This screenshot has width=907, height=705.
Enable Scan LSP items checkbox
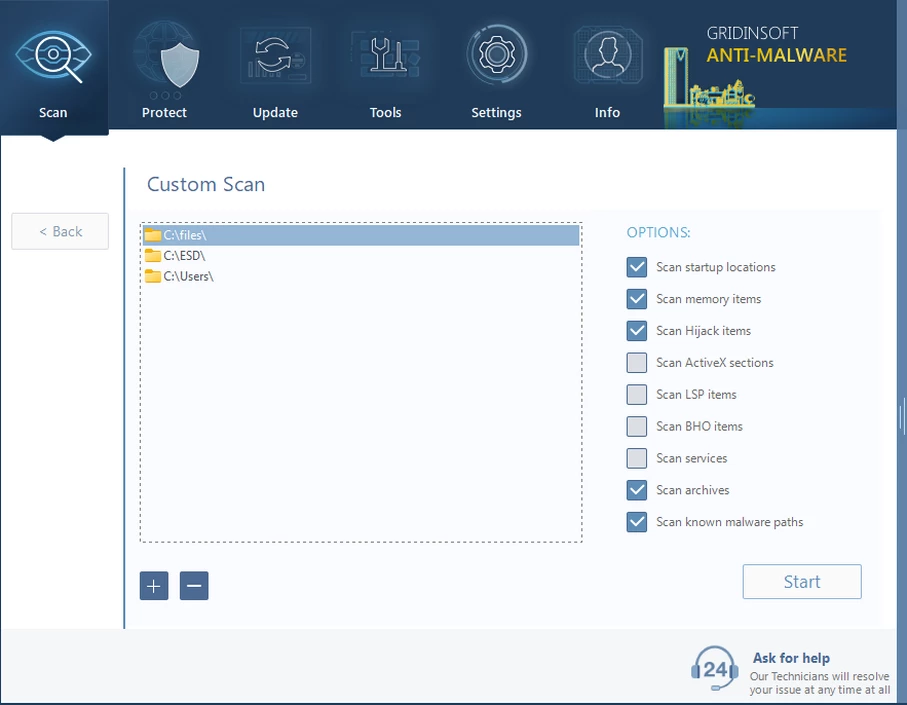637,394
